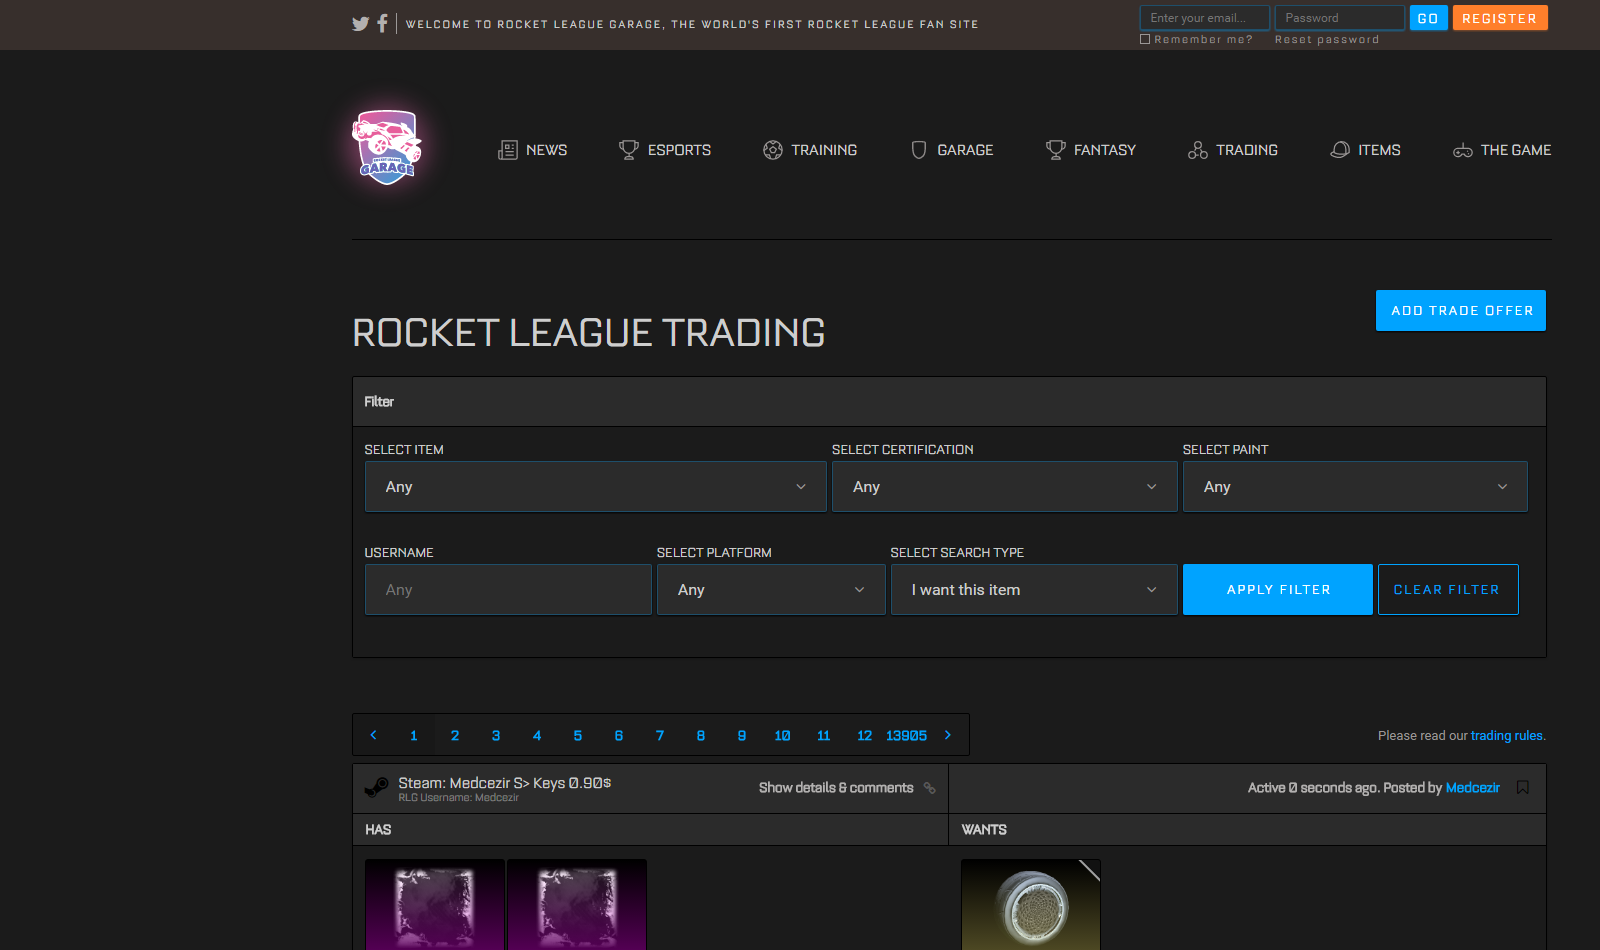This screenshot has width=1600, height=950.
Task: Focus the Username filter field
Action: (x=508, y=590)
